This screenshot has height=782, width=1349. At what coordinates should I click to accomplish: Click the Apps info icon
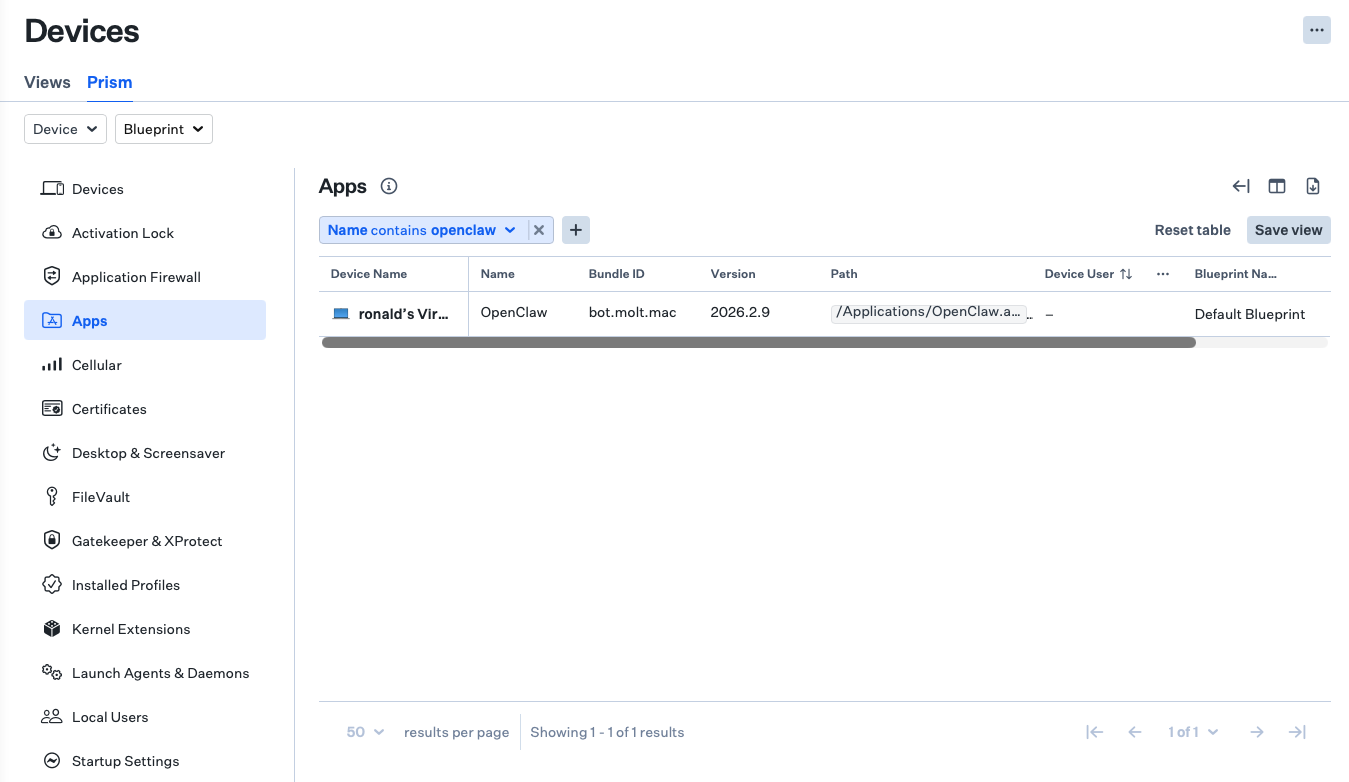click(x=390, y=186)
